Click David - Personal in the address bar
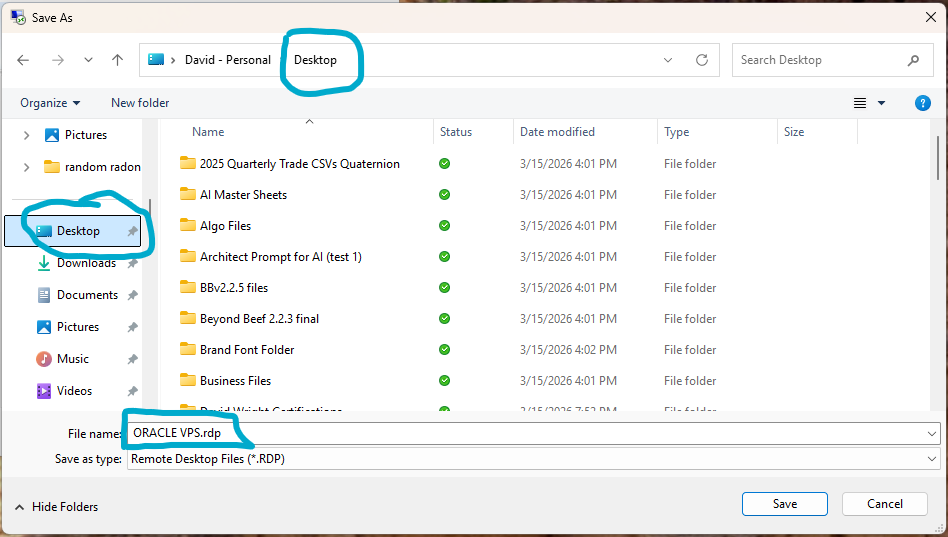Screen dimensions: 948x537 pyautogui.click(x=228, y=60)
